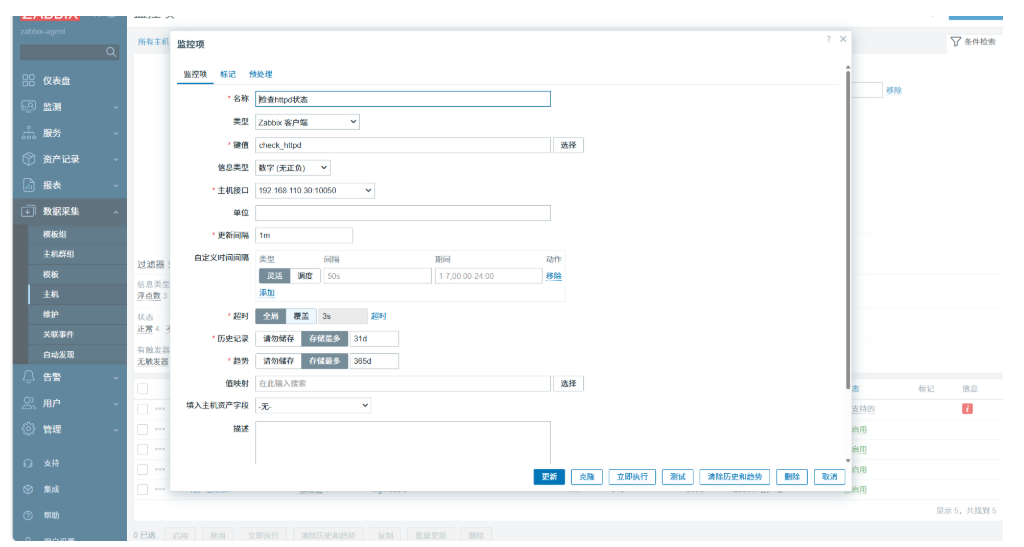Click 移除 link in the custom interval row
Screen dimensions: 1024x547
[x=554, y=276]
